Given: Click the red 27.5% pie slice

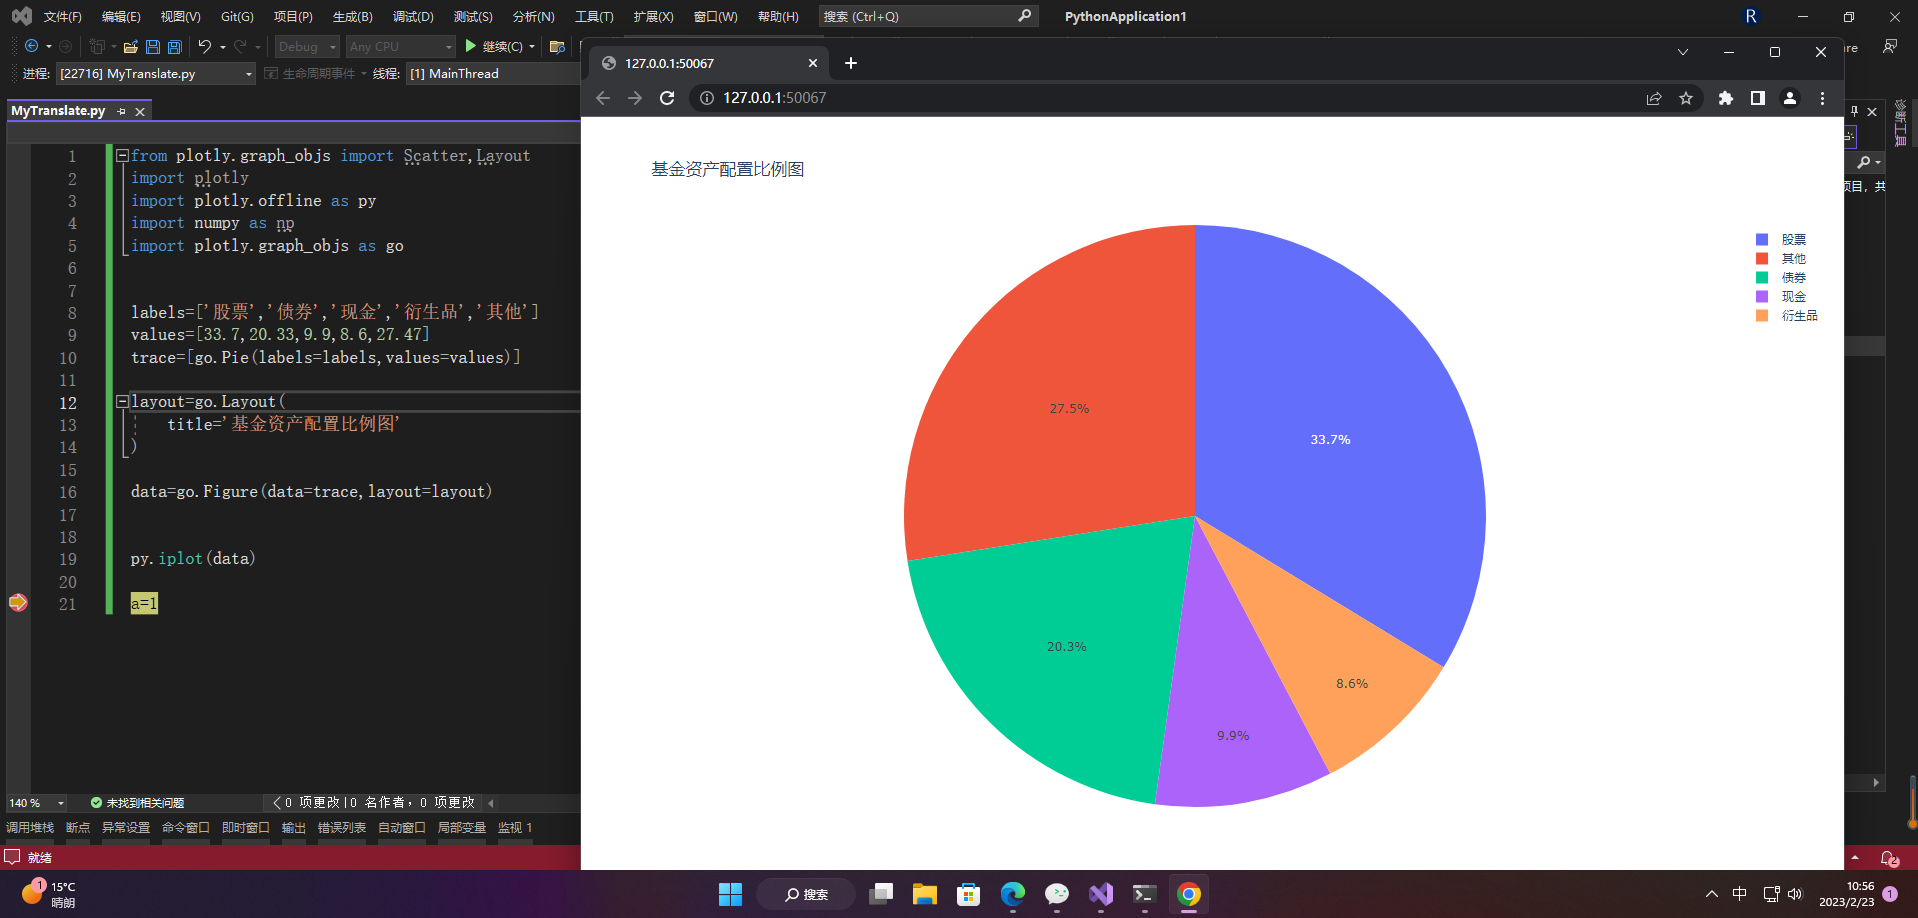Looking at the screenshot, I should (x=1069, y=409).
